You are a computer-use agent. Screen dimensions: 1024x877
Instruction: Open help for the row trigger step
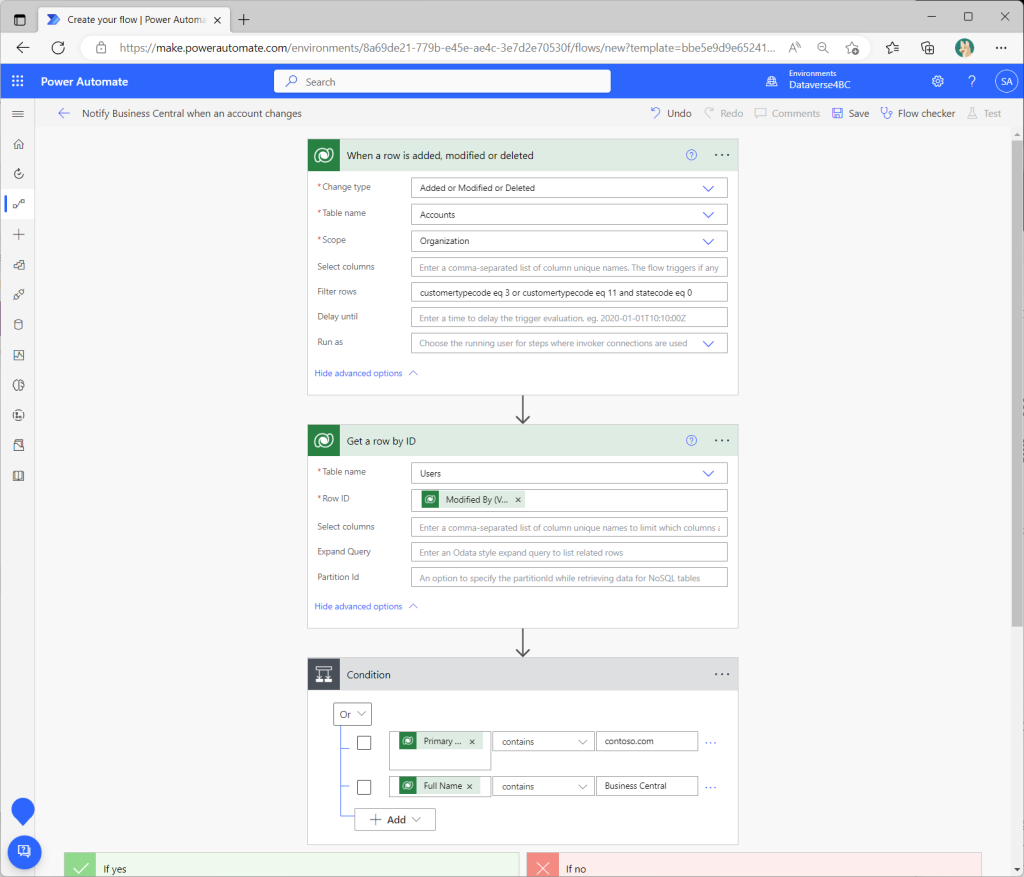pyautogui.click(x=691, y=155)
